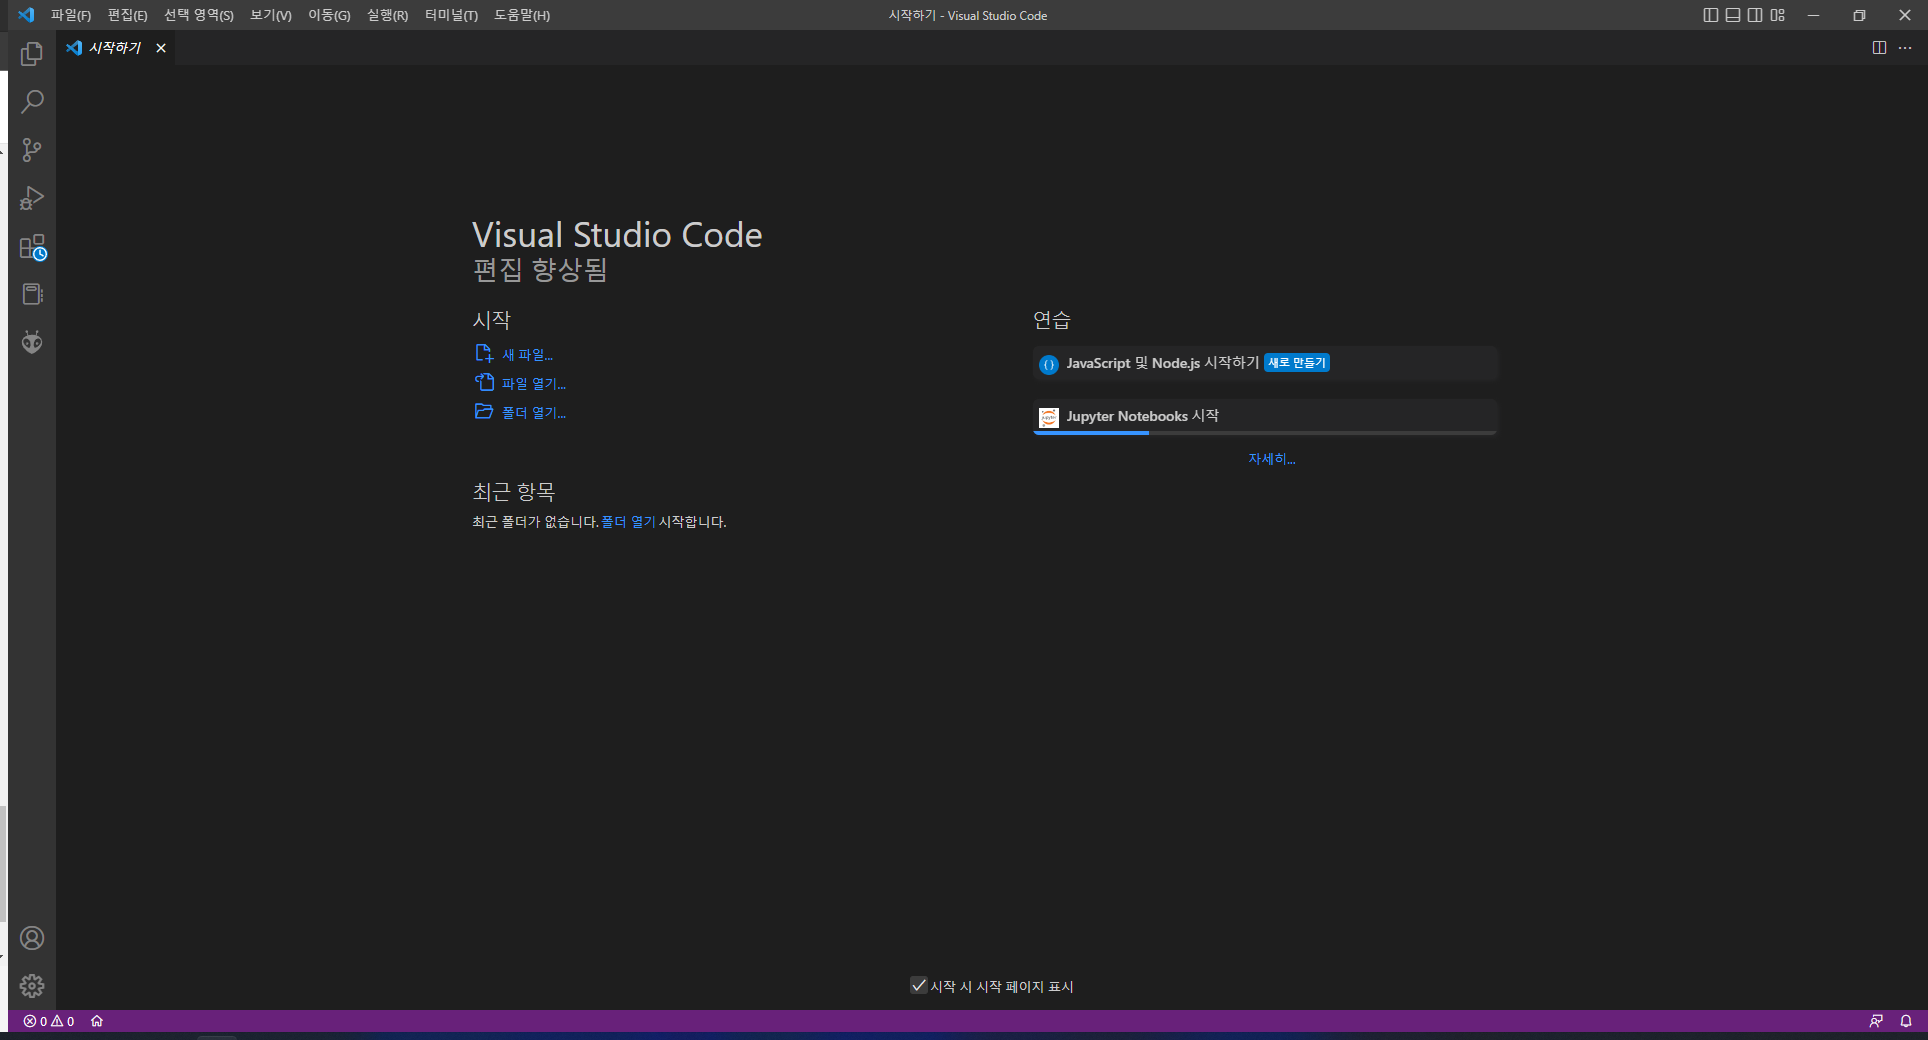Open the 터미널(T) menu
Screen dimensions: 1928x1040
click(451, 15)
